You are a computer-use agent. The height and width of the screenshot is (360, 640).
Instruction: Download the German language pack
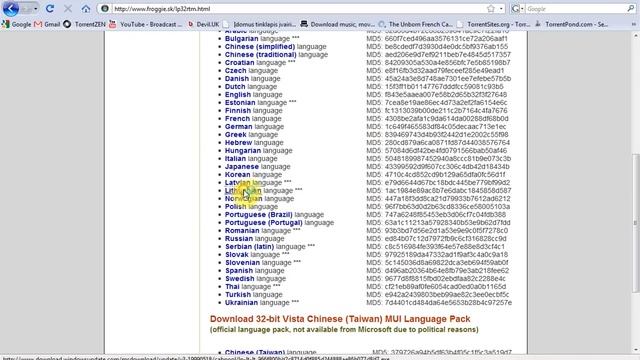(238, 127)
